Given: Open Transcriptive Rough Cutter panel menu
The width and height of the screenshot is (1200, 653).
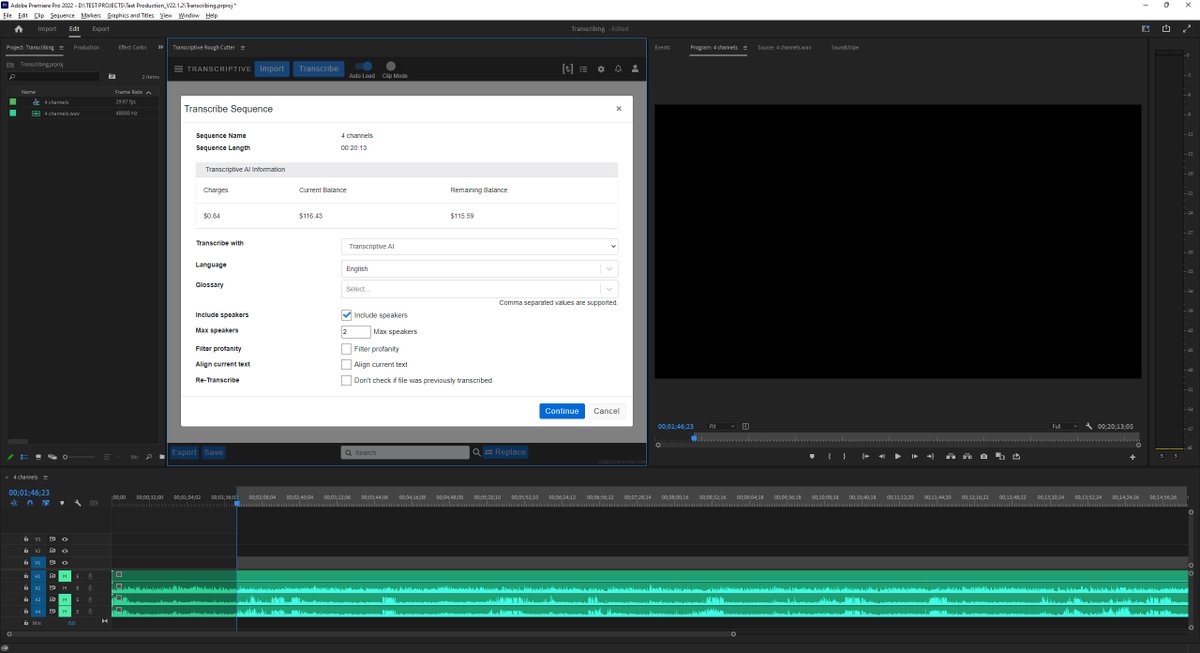Looking at the screenshot, I should (242, 48).
